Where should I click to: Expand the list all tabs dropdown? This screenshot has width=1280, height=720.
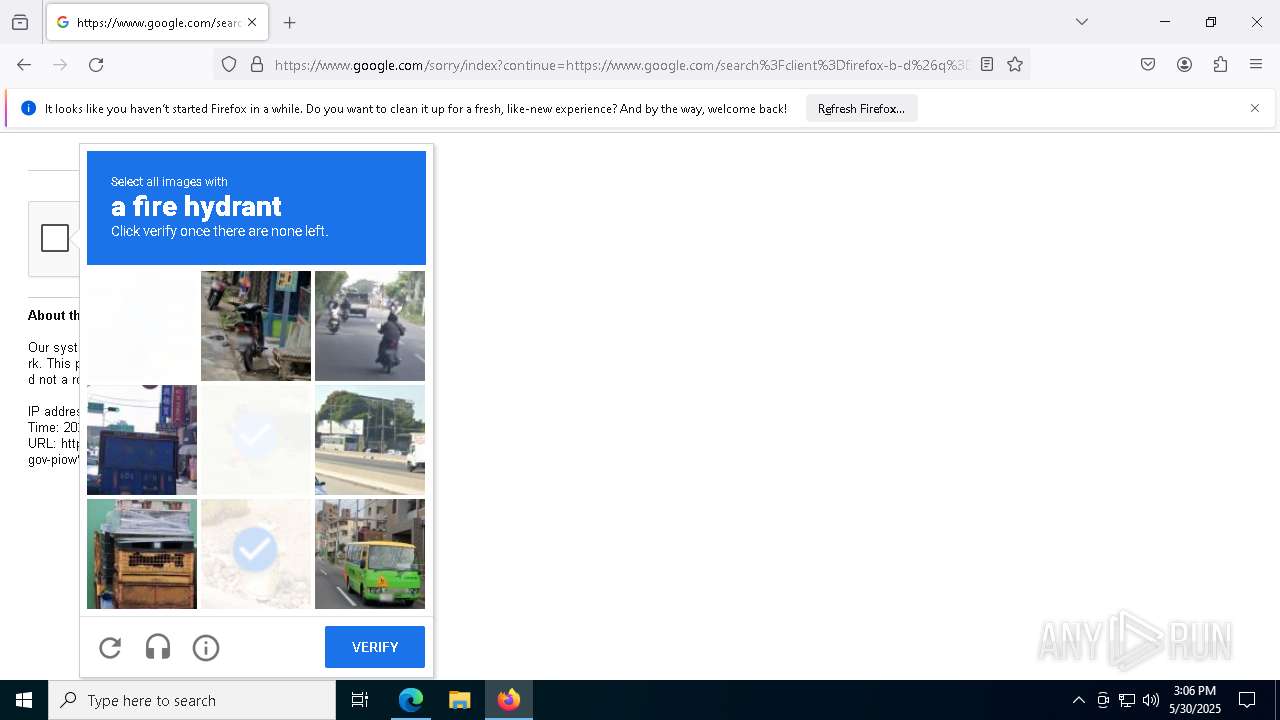coord(1081,22)
